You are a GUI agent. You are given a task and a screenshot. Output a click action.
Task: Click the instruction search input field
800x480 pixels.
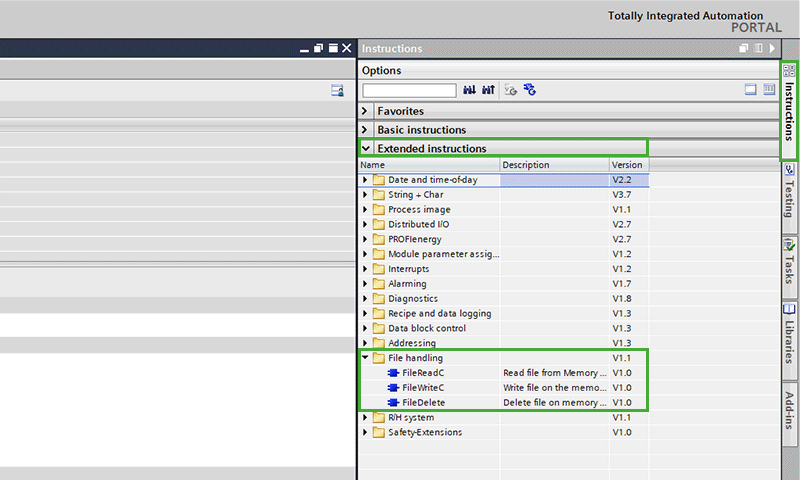[409, 90]
